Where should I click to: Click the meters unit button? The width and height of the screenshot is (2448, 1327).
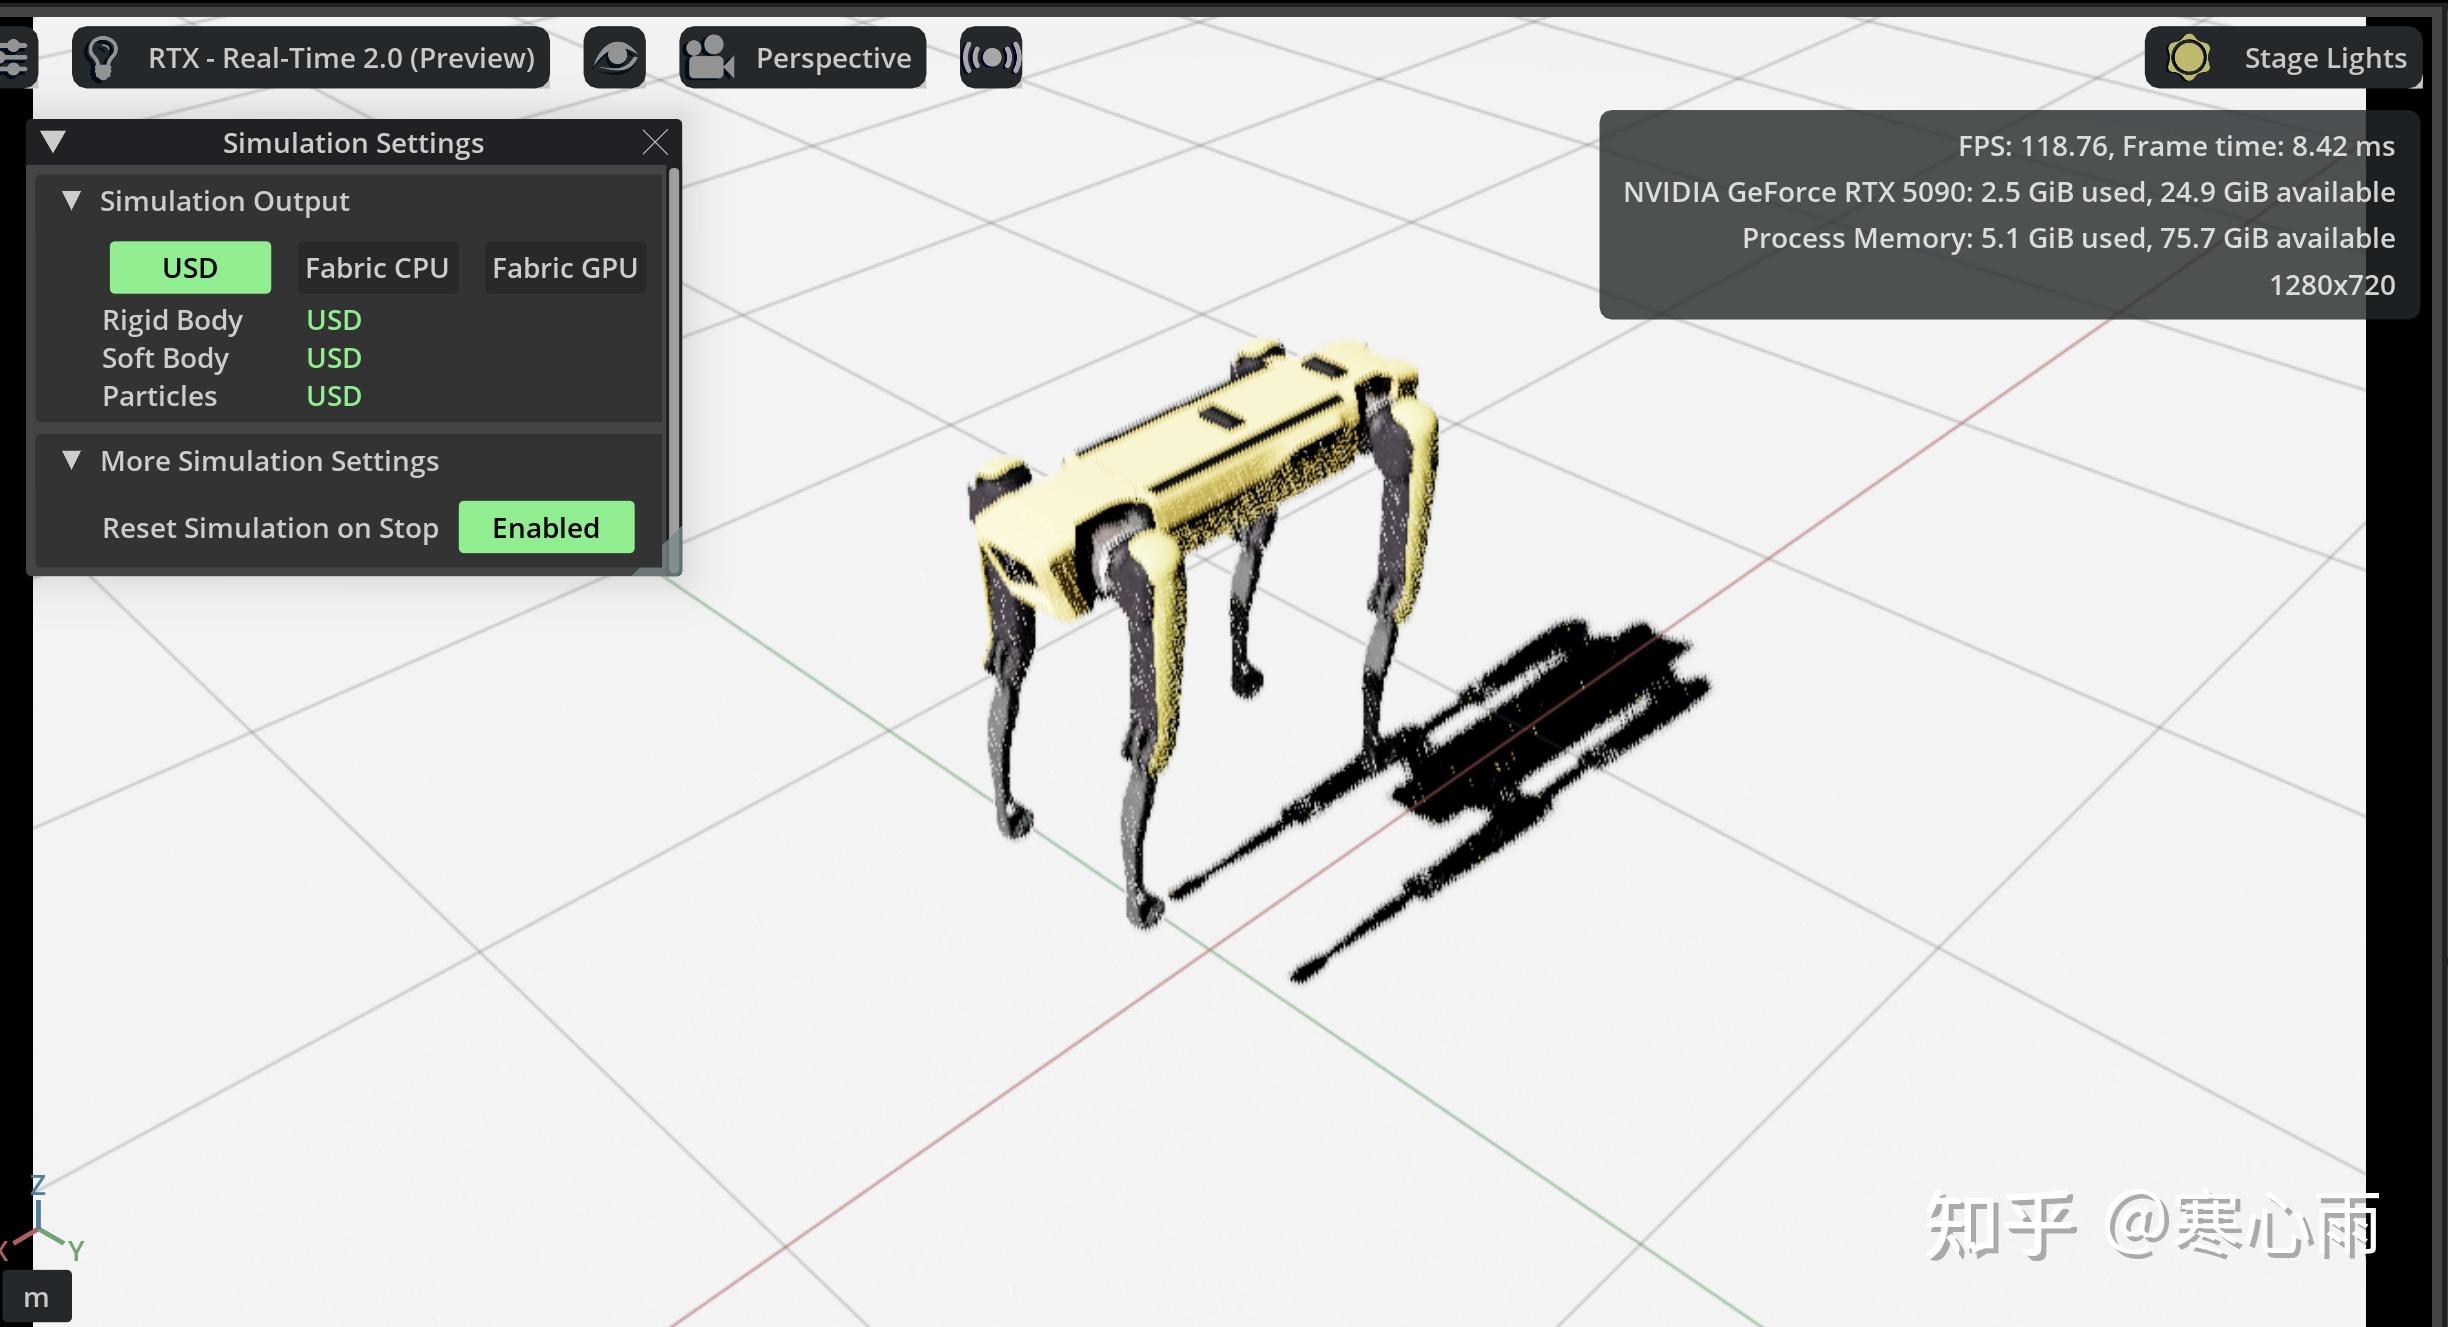[x=36, y=1297]
